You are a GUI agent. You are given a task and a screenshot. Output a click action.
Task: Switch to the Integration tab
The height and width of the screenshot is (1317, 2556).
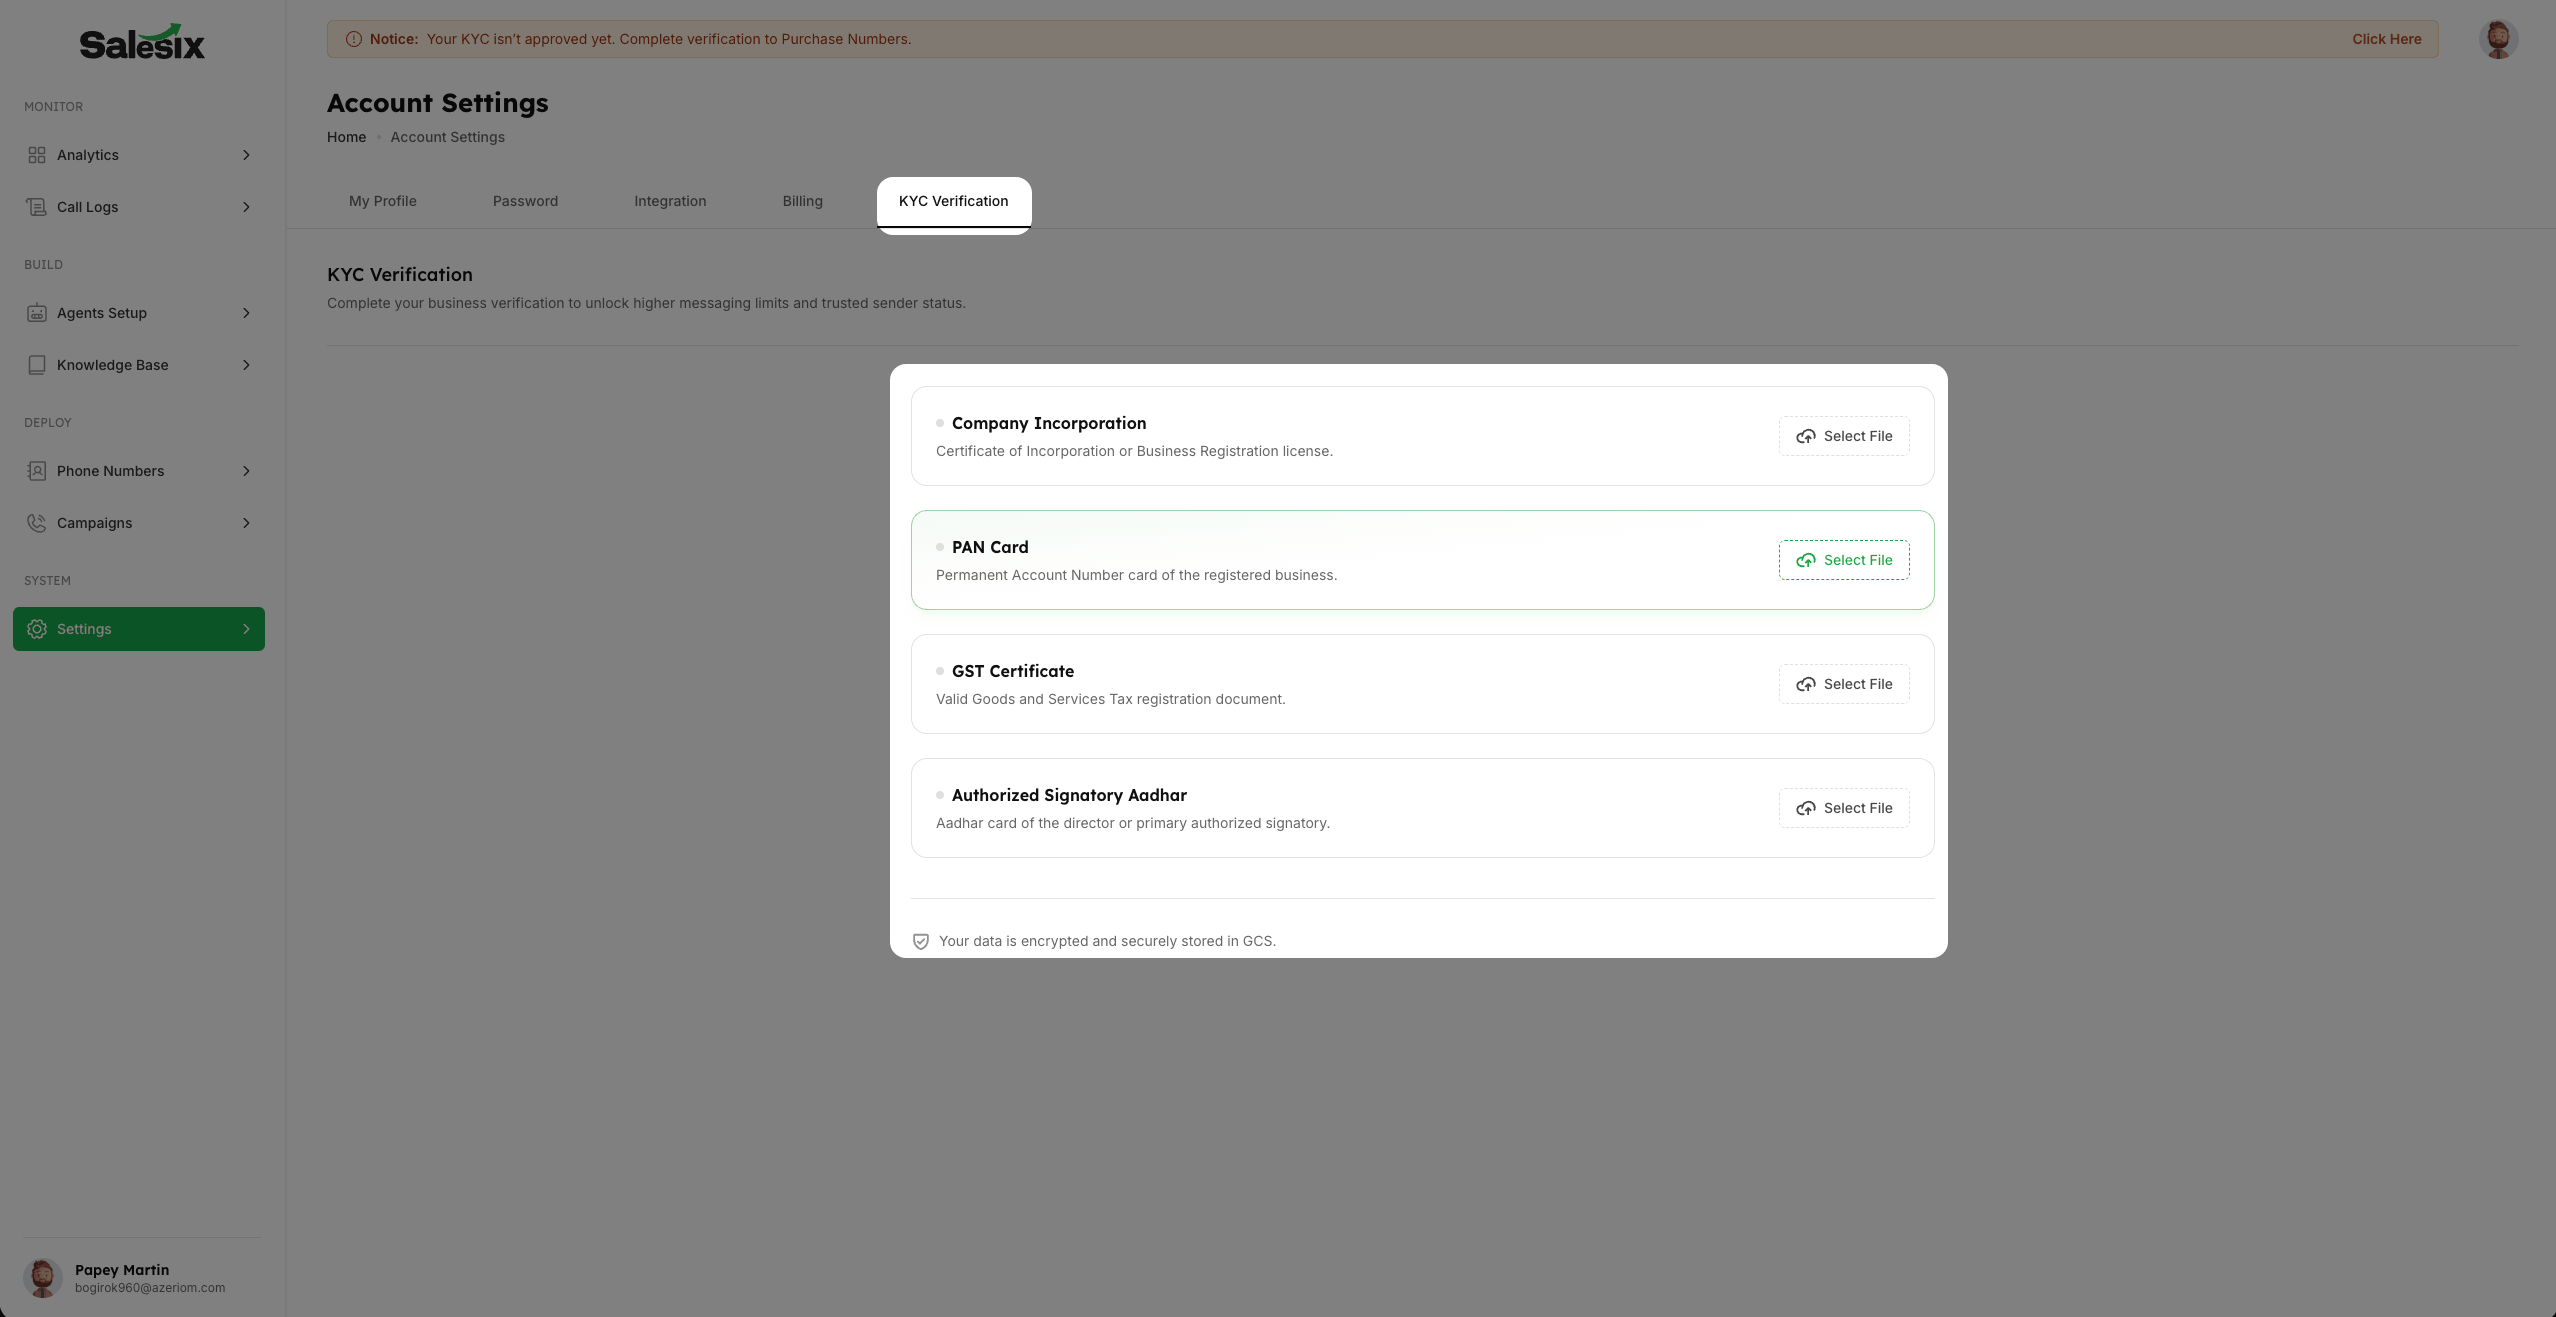670,201
